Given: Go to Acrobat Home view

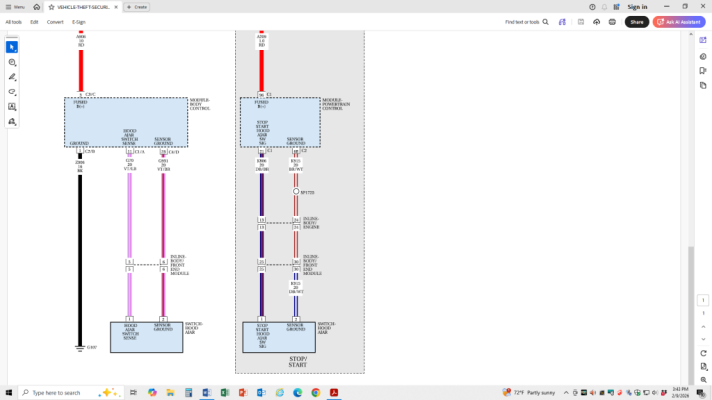Looking at the screenshot, I should [37, 7].
